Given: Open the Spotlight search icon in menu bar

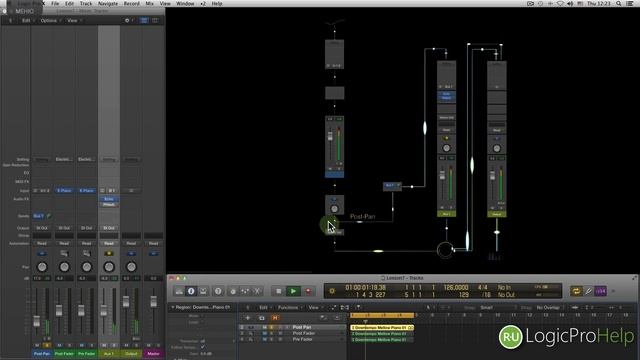Looking at the screenshot, I should [619, 3].
